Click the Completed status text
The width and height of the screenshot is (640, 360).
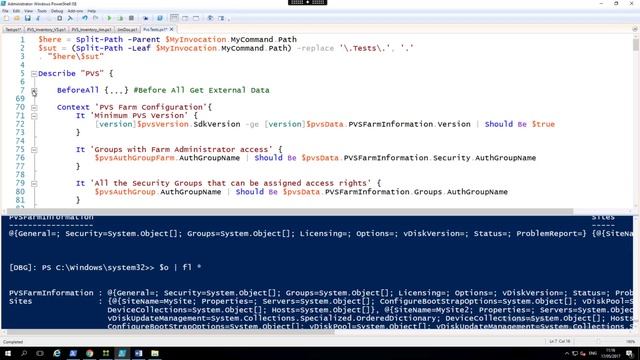13,342
